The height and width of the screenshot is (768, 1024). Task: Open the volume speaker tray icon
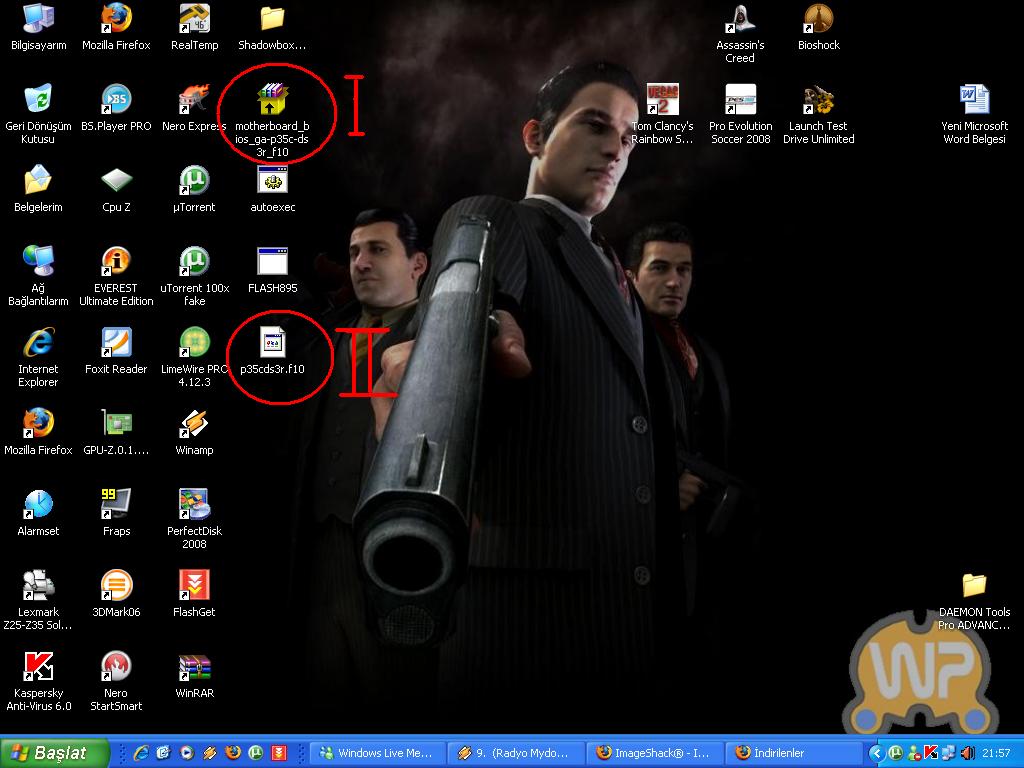967,753
